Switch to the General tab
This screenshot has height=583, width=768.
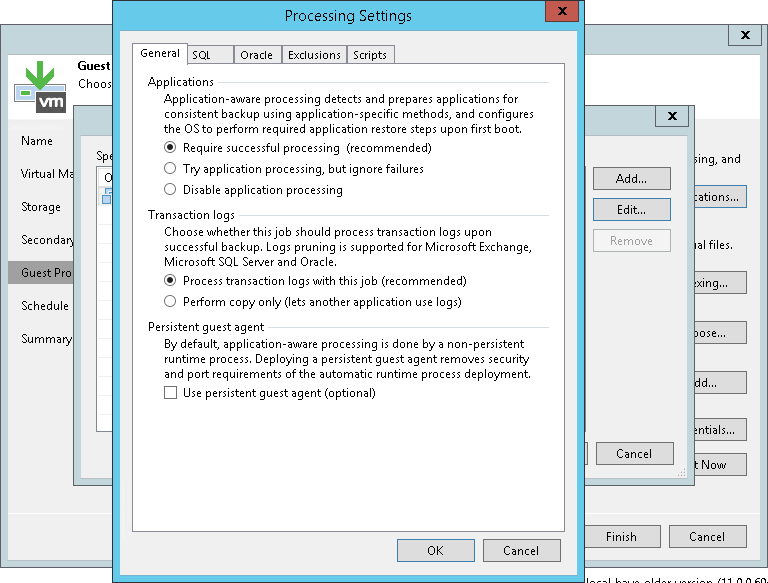point(160,53)
